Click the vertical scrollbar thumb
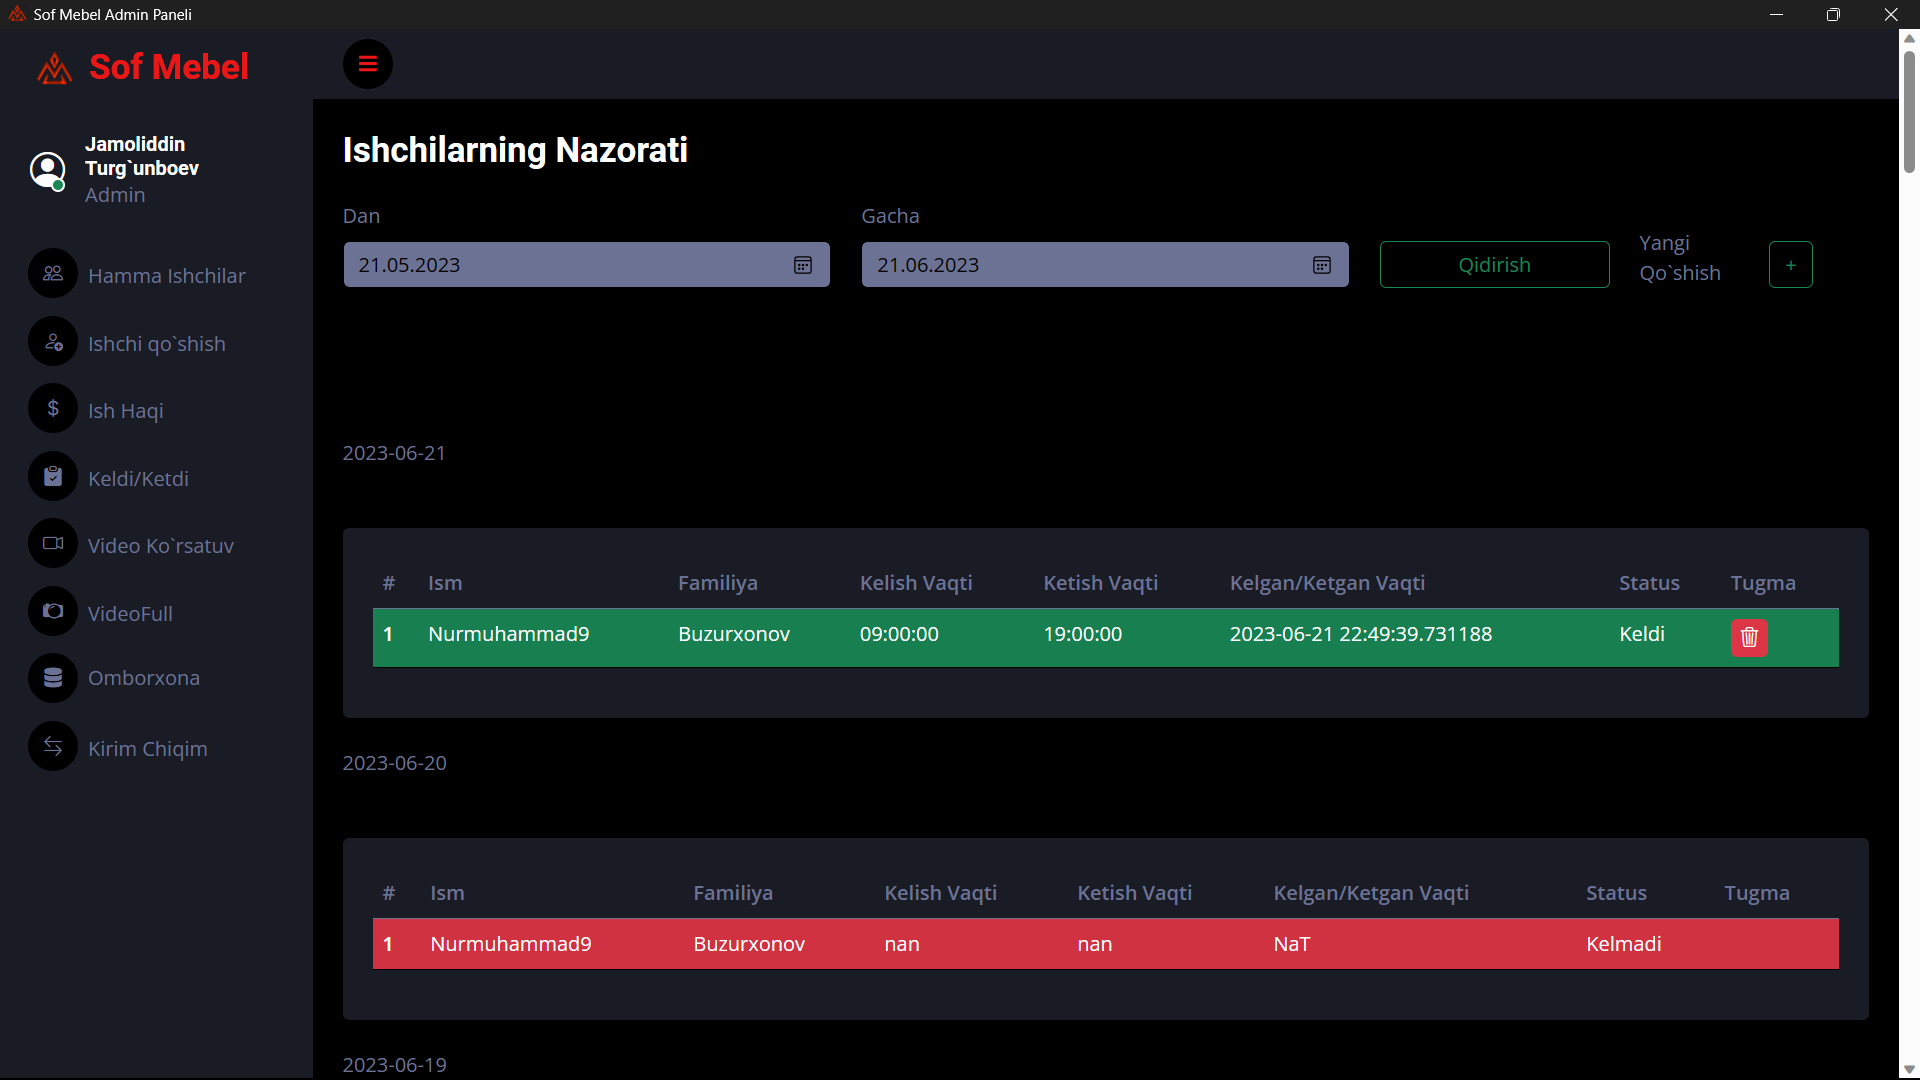The width and height of the screenshot is (1920, 1080). (1909, 110)
